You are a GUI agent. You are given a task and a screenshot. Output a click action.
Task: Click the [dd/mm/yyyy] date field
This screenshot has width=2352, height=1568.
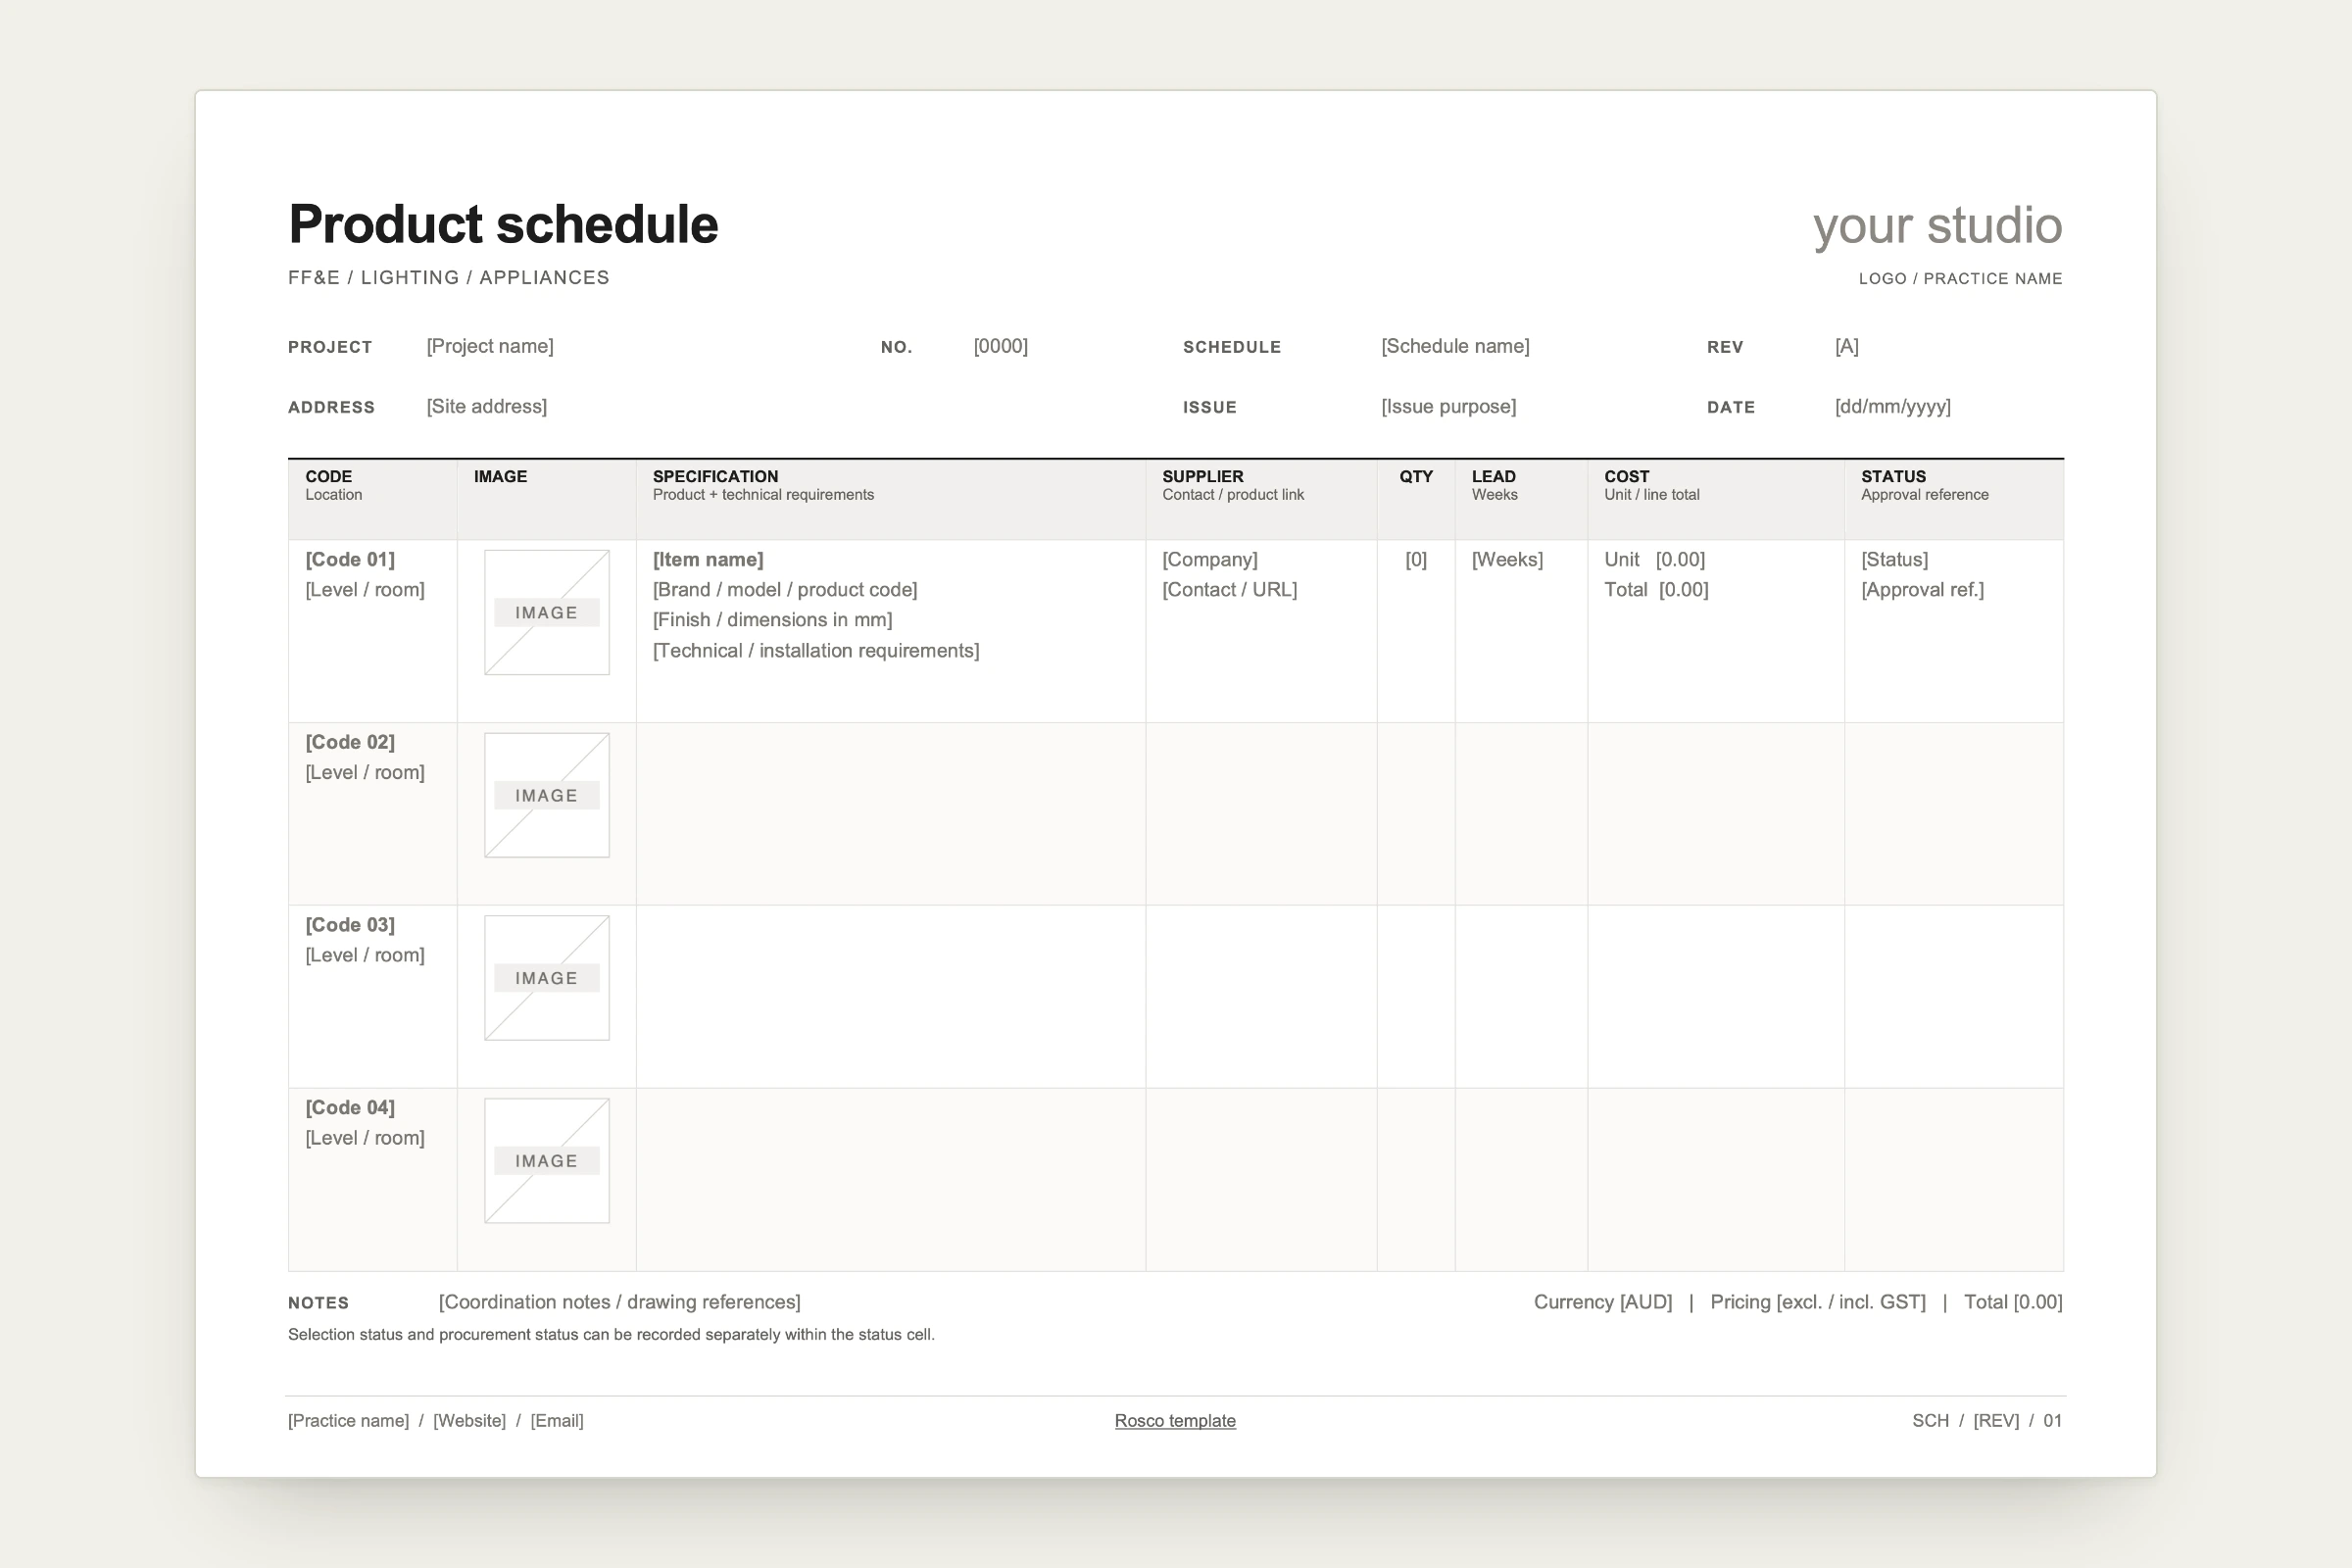[x=1892, y=406]
